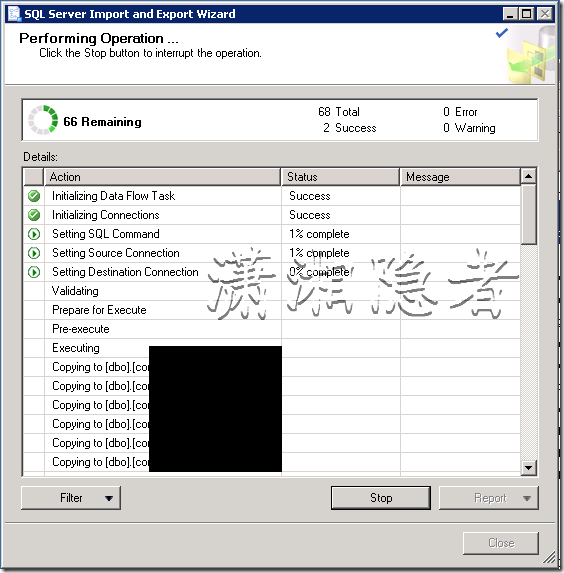Click the spinning progress indicator next to 66 Remaining
564x573 pixels.
click(43, 120)
